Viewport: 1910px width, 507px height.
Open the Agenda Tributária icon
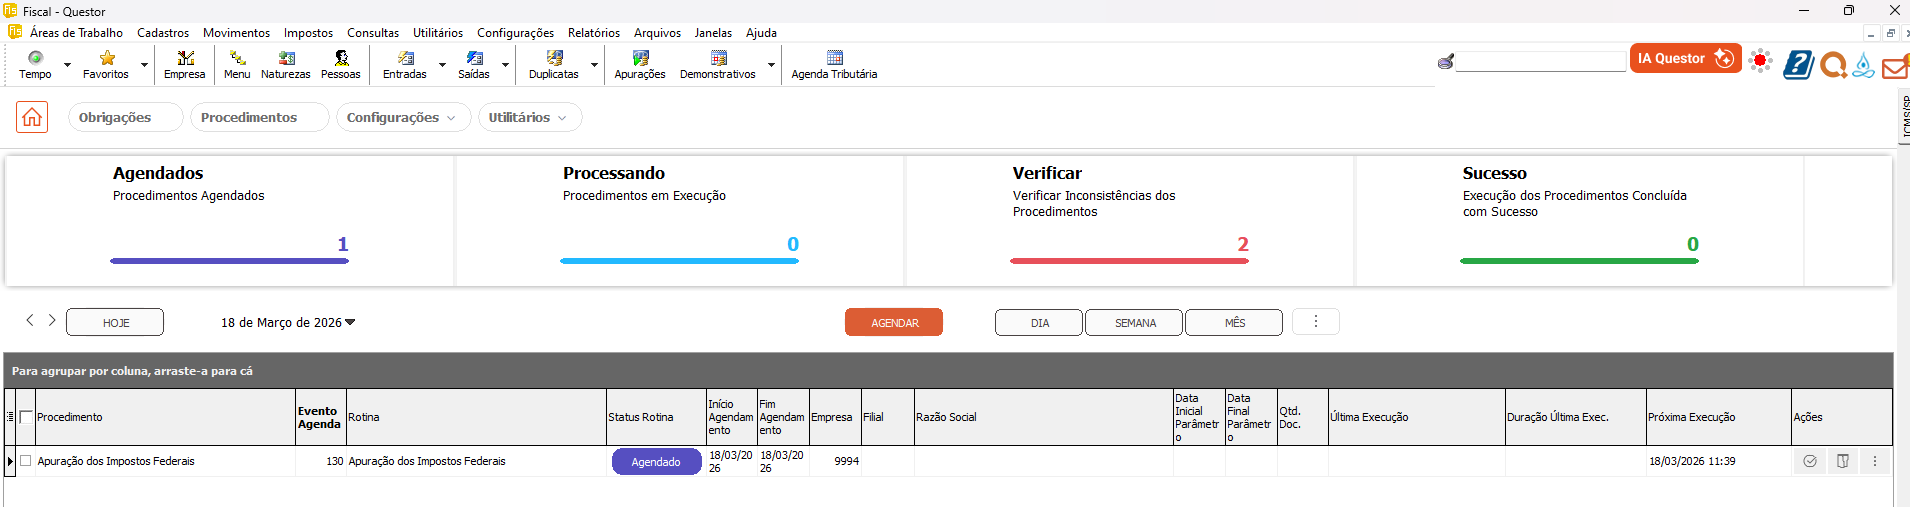(834, 64)
